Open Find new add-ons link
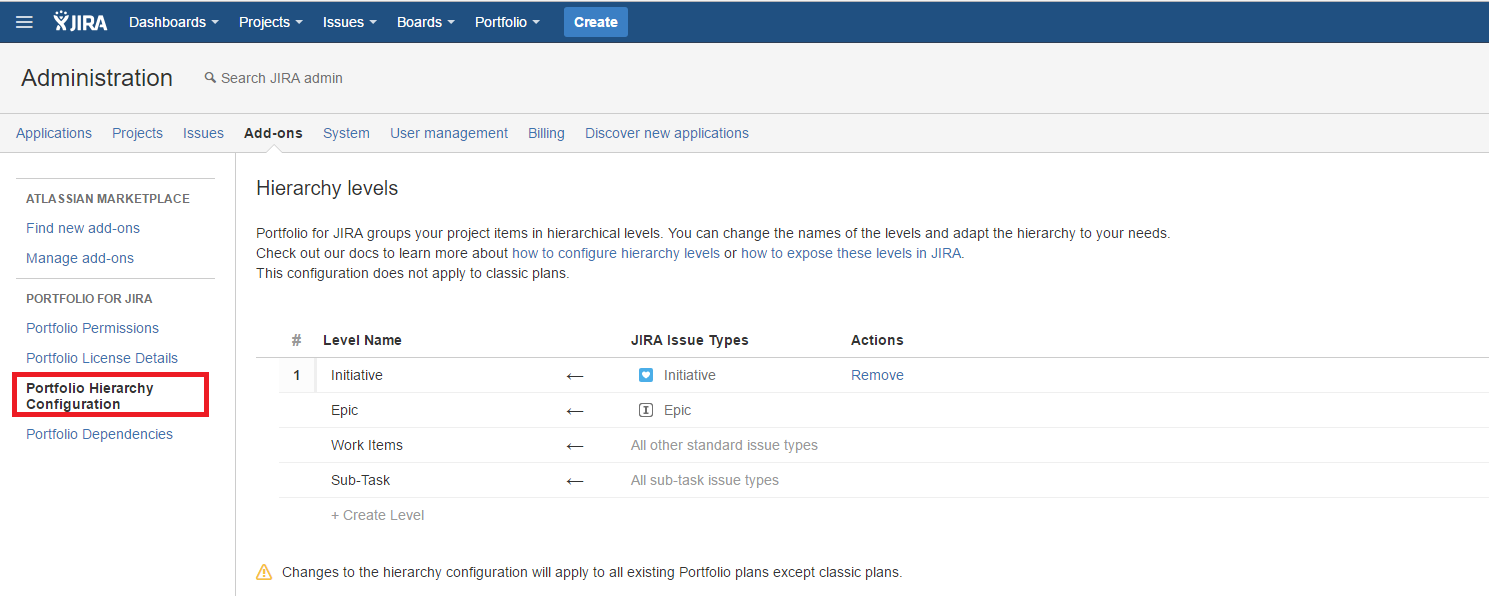 point(83,228)
